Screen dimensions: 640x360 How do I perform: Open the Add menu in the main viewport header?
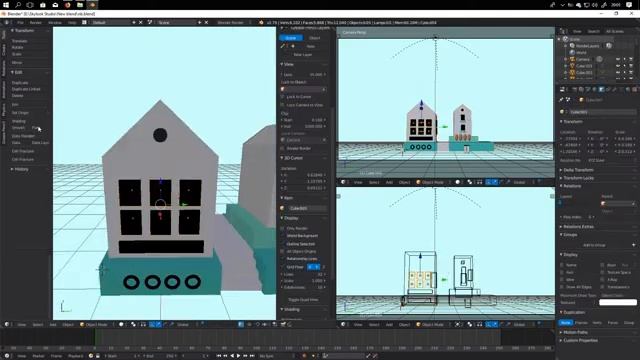[x=53, y=324]
